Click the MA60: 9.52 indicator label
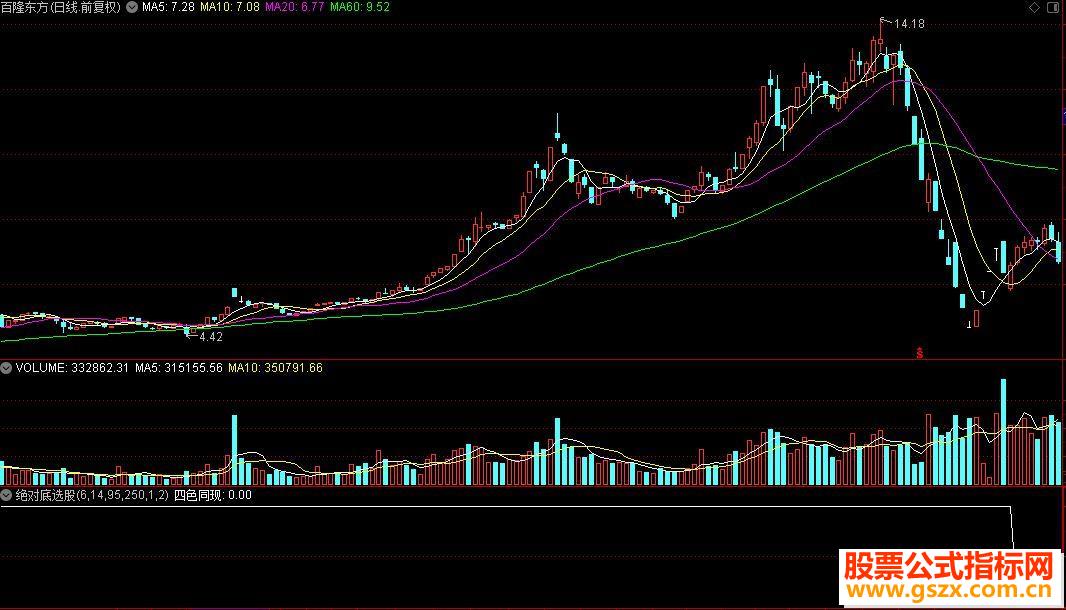This screenshot has height=610, width=1066. (360, 7)
